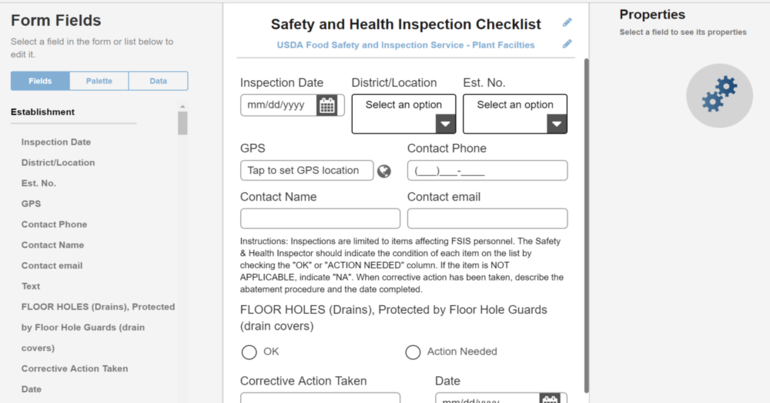Click the USDA Food Safety and Inspection Service subtitle
The height and width of the screenshot is (403, 770).
pos(406,45)
